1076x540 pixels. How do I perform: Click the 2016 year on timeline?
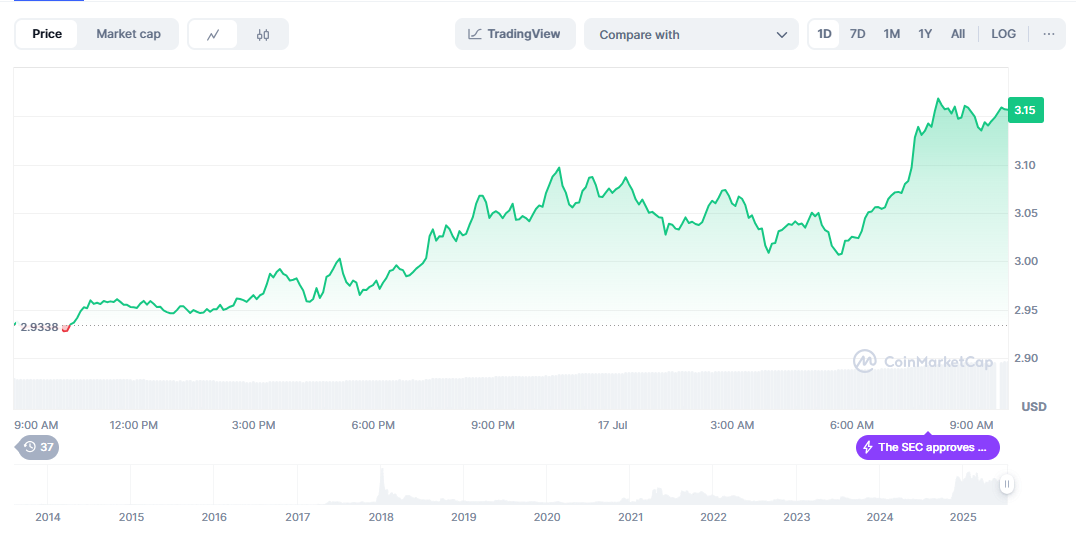click(214, 517)
